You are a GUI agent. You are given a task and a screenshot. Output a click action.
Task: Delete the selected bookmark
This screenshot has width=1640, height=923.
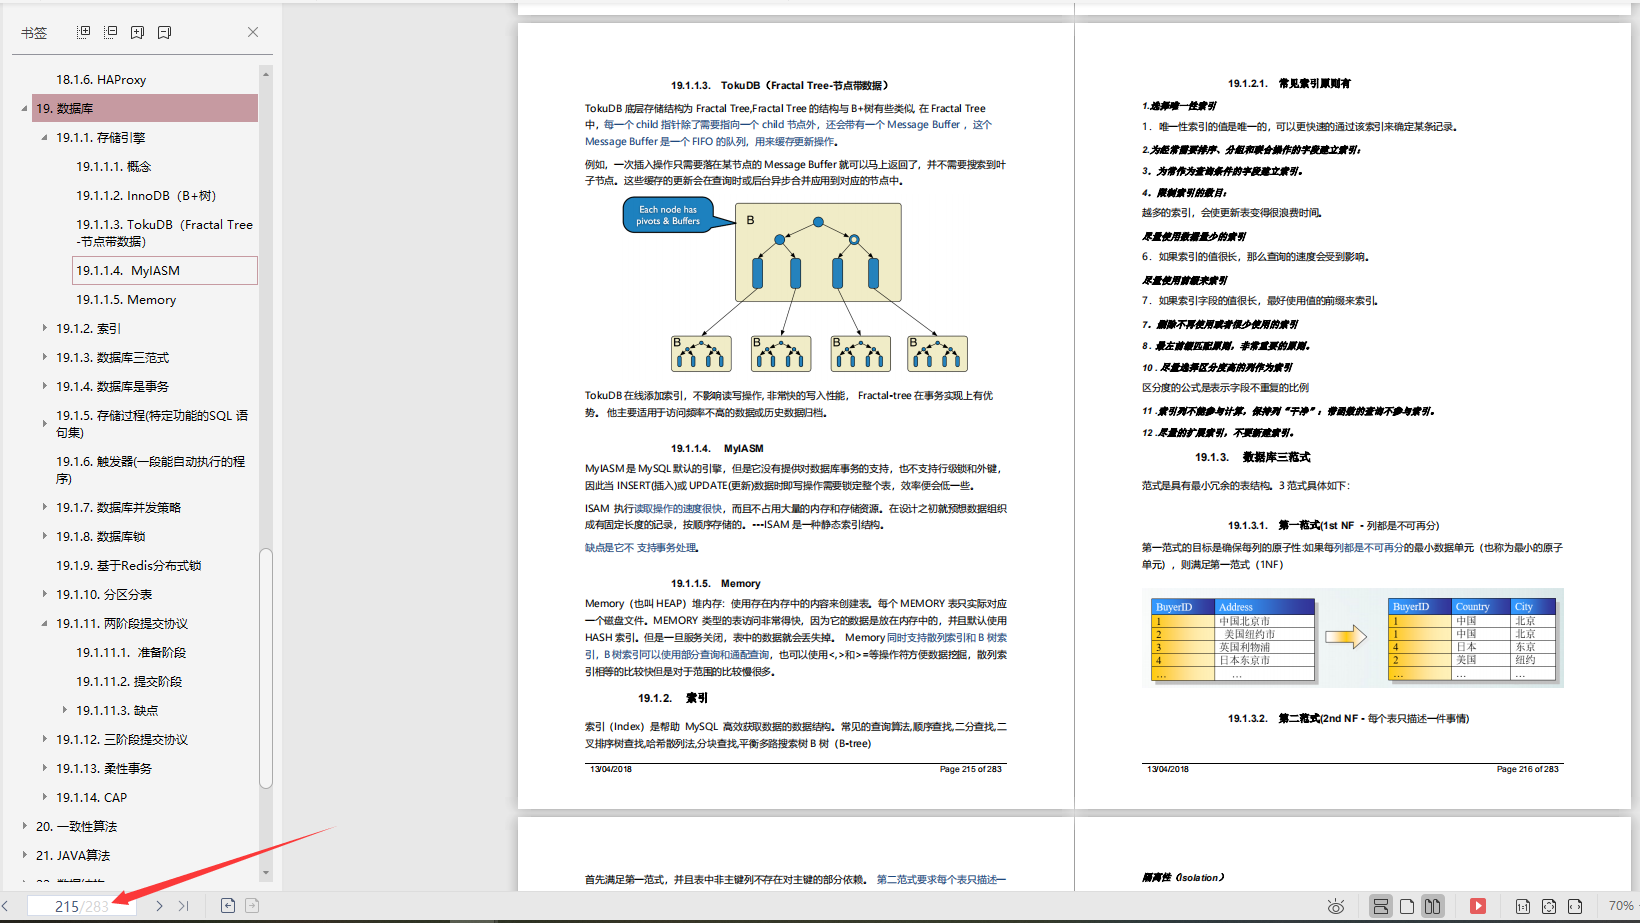[x=164, y=32]
